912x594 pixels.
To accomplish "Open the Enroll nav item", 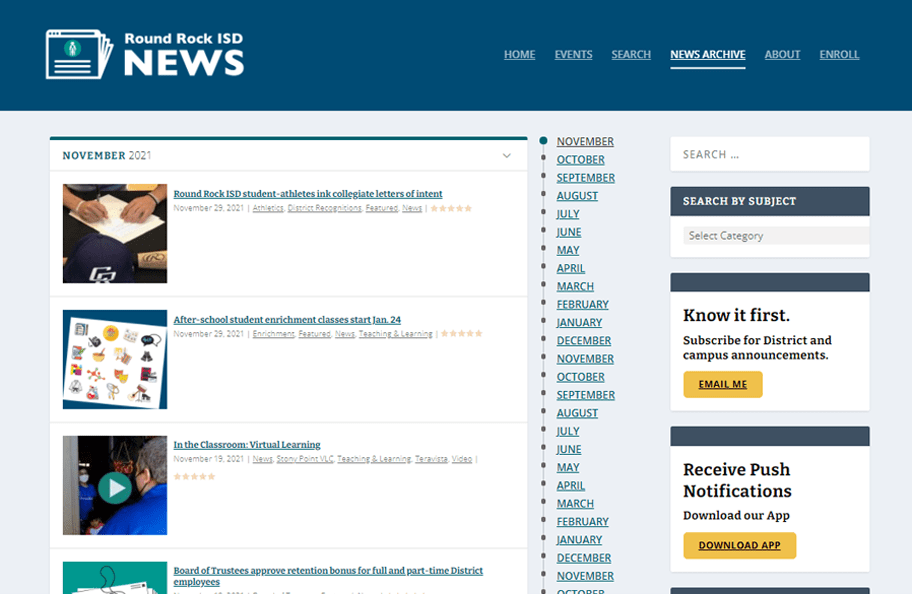I will tap(839, 54).
